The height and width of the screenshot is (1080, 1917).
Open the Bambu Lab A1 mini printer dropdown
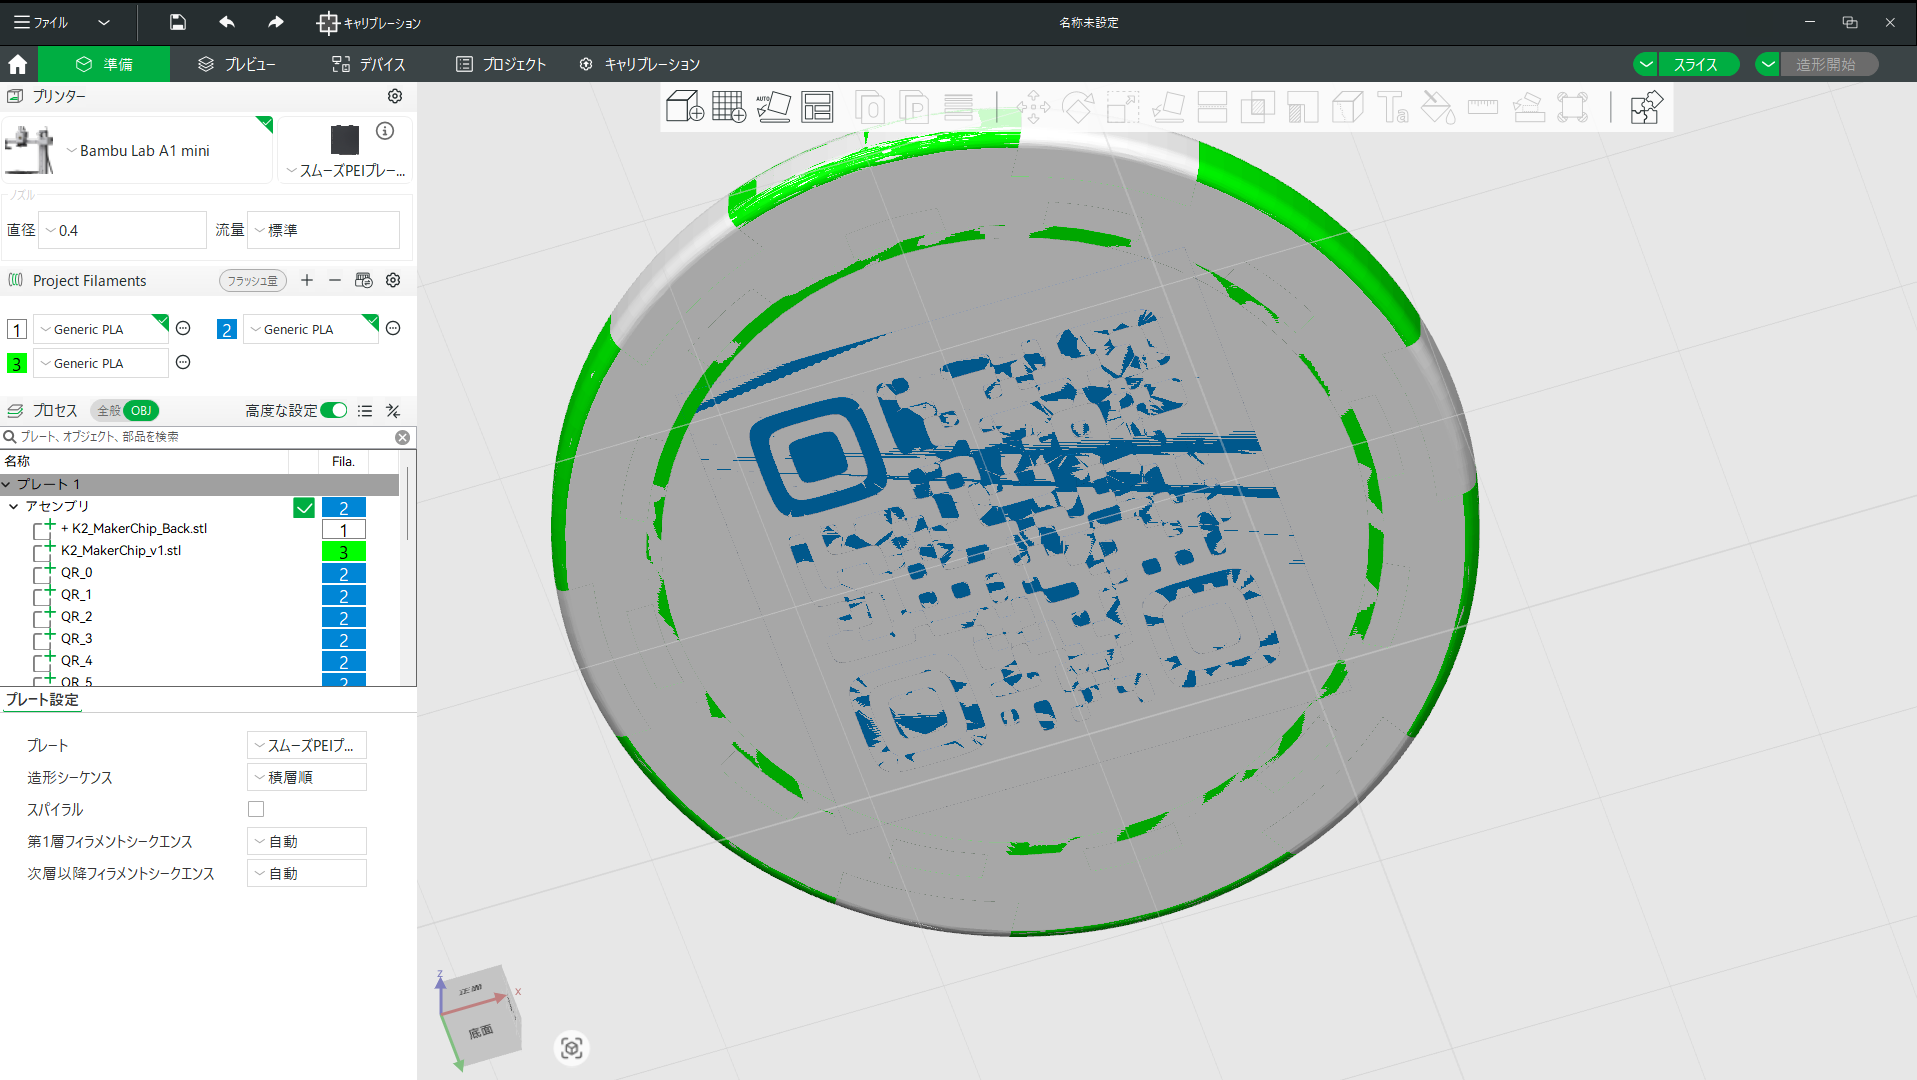(138, 151)
